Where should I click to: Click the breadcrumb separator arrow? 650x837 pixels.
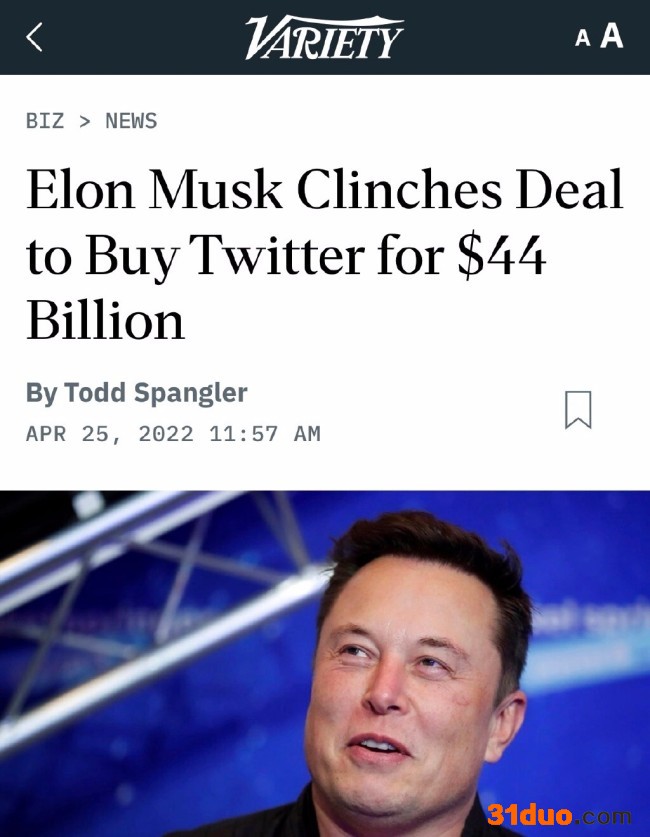tap(85, 121)
